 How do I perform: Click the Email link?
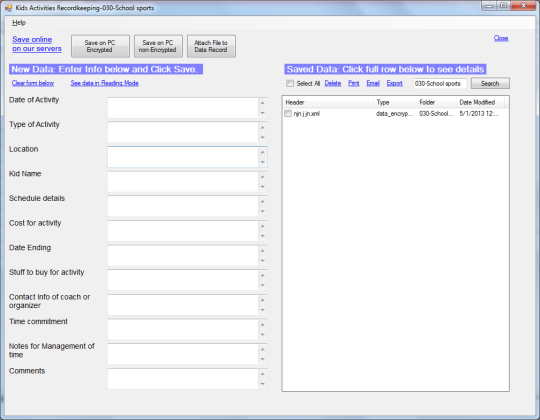pyautogui.click(x=373, y=83)
